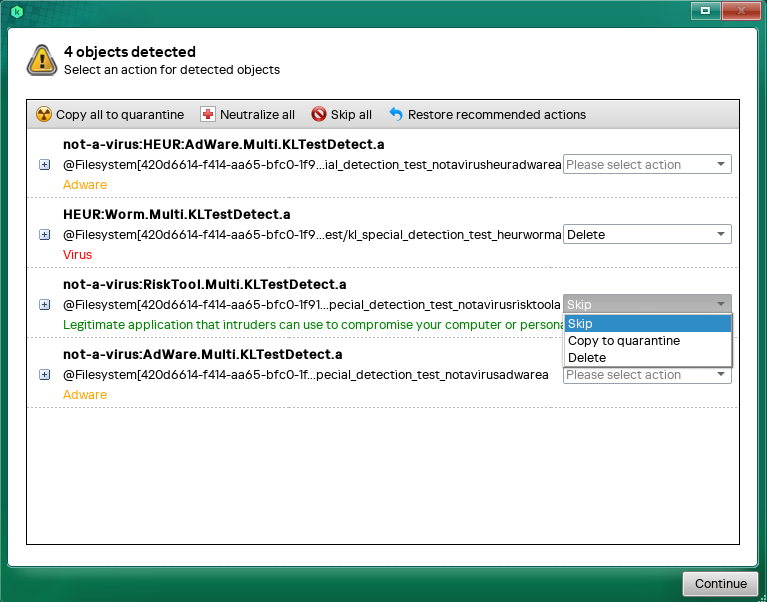The image size is (767, 602).
Task: Expand the RiskTool detection entry
Action: click(x=44, y=305)
